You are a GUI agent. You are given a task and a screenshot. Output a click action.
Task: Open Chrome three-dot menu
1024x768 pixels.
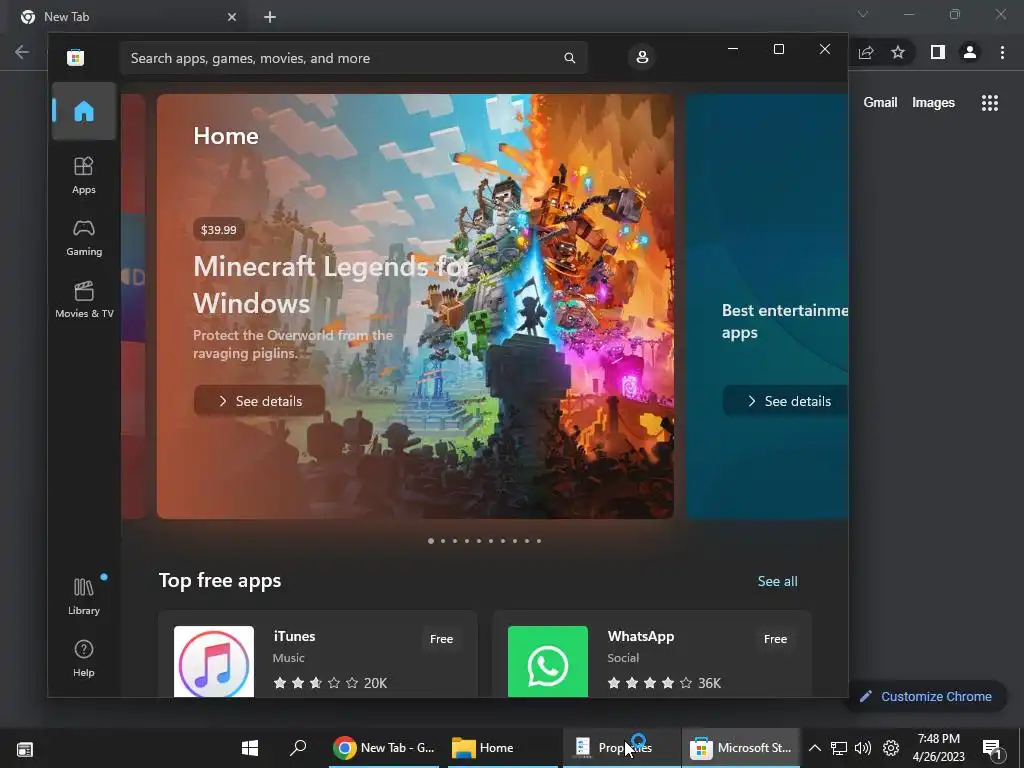[x=1002, y=52]
